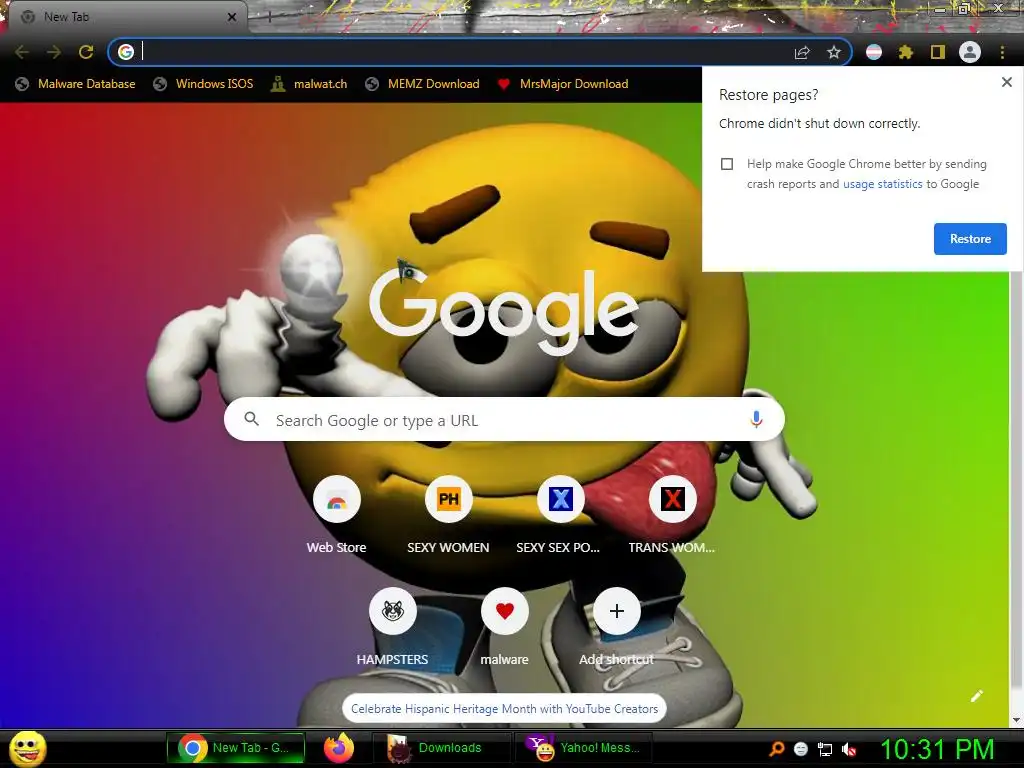Image resolution: width=1024 pixels, height=768 pixels.
Task: Reload the page with the refresh icon
Action: tap(86, 52)
